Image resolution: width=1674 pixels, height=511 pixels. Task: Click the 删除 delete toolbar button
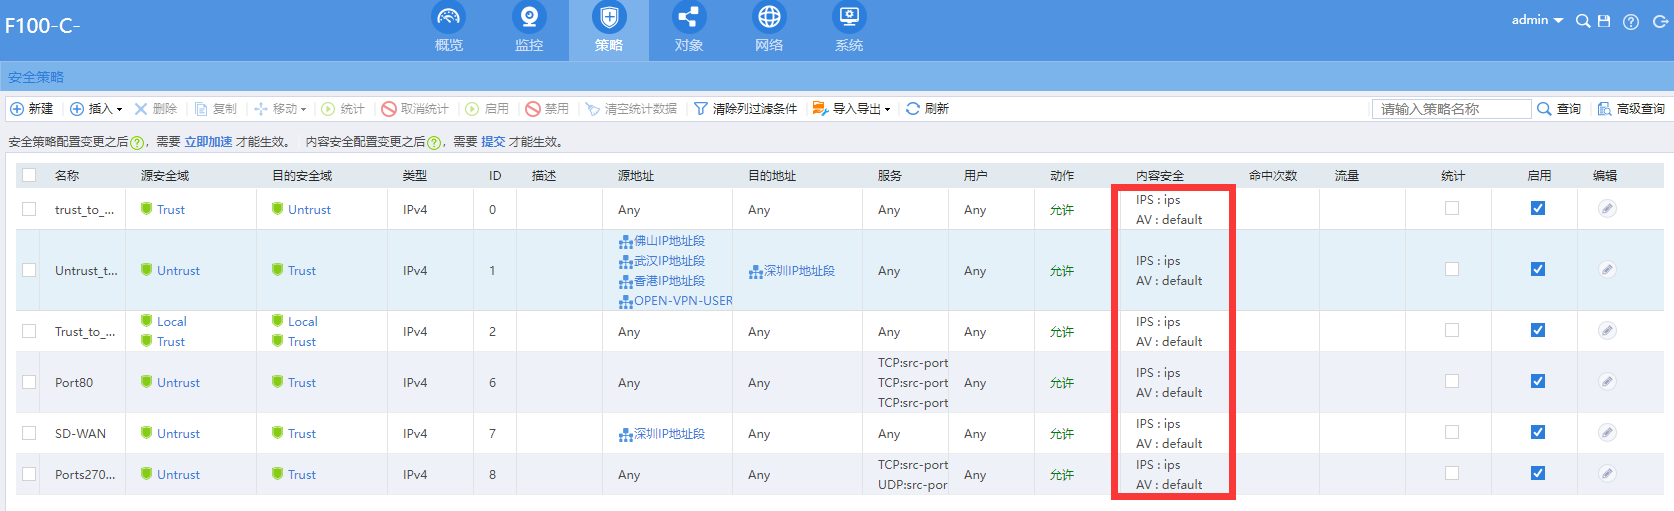point(156,109)
